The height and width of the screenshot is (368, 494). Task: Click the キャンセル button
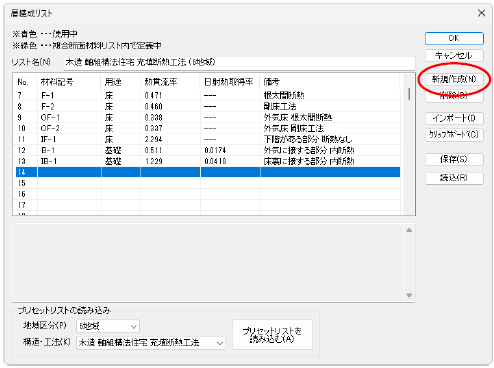coord(454,55)
